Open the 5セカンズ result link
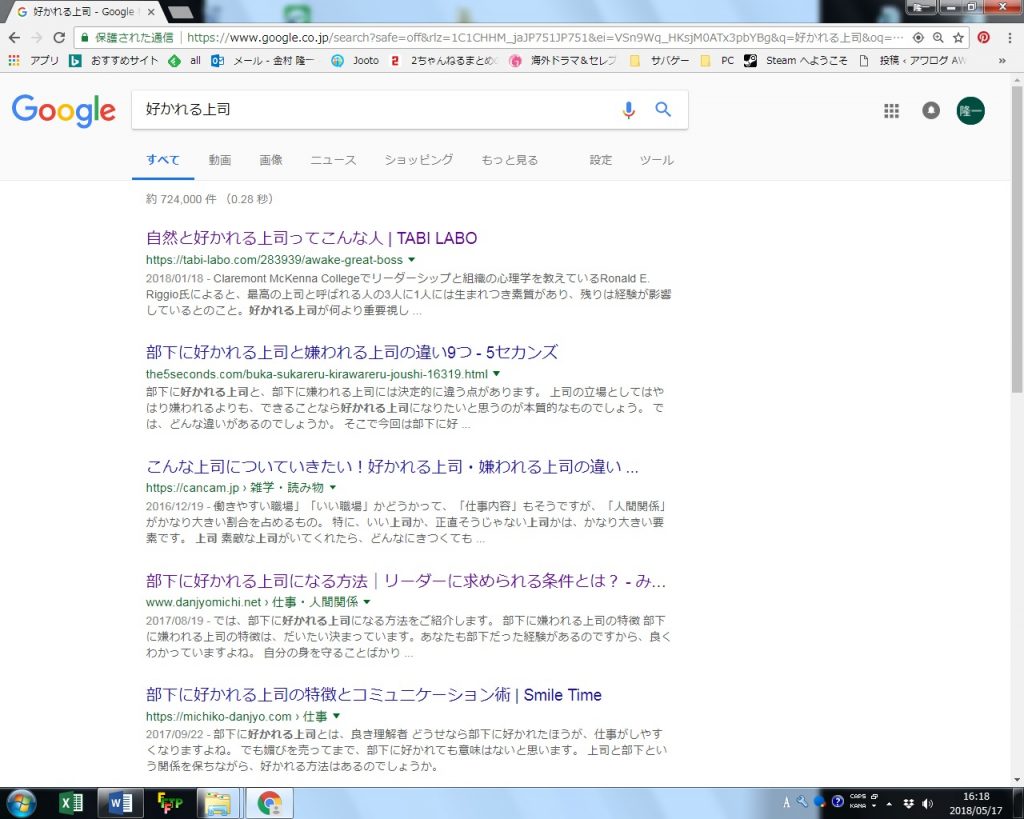The height and width of the screenshot is (819, 1024). pos(352,352)
